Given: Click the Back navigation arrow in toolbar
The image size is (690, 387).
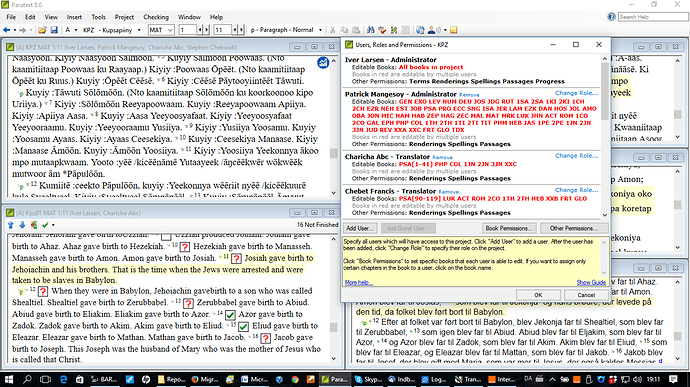Looking at the screenshot, I should (x=7, y=30).
